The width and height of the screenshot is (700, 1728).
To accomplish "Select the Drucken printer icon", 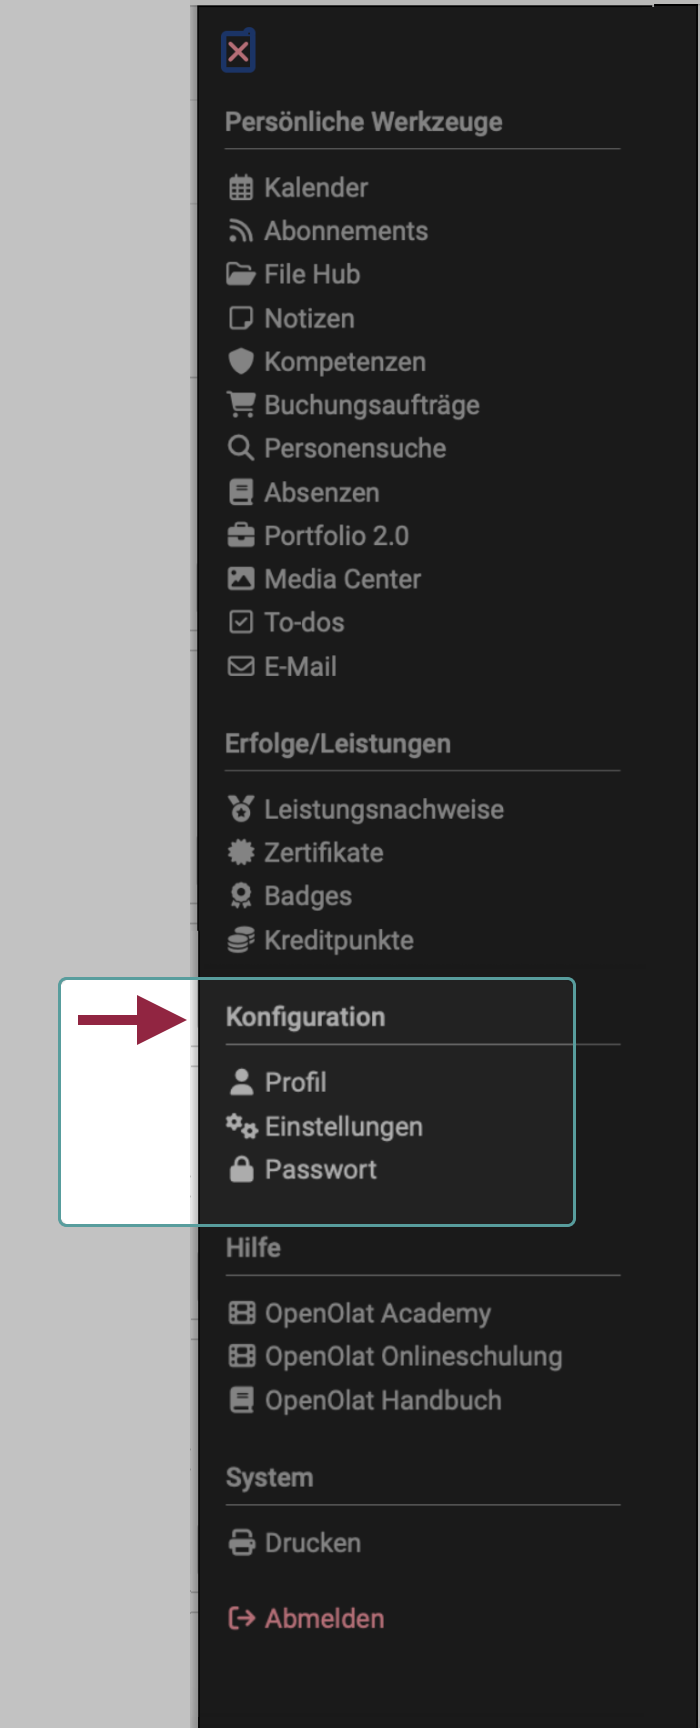I will point(241,1542).
